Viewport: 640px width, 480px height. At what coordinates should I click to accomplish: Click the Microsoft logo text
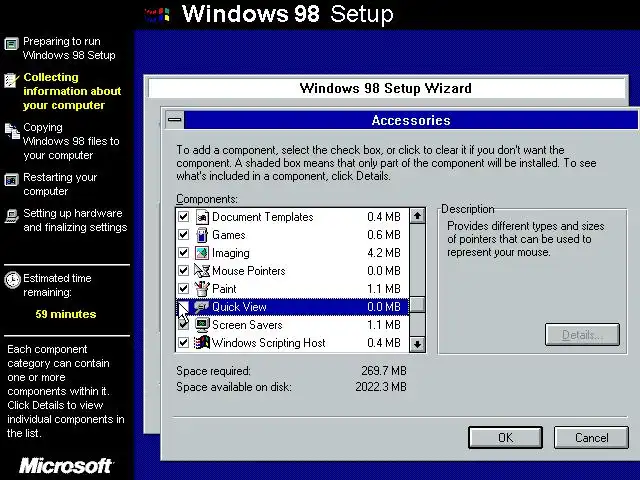click(66, 465)
